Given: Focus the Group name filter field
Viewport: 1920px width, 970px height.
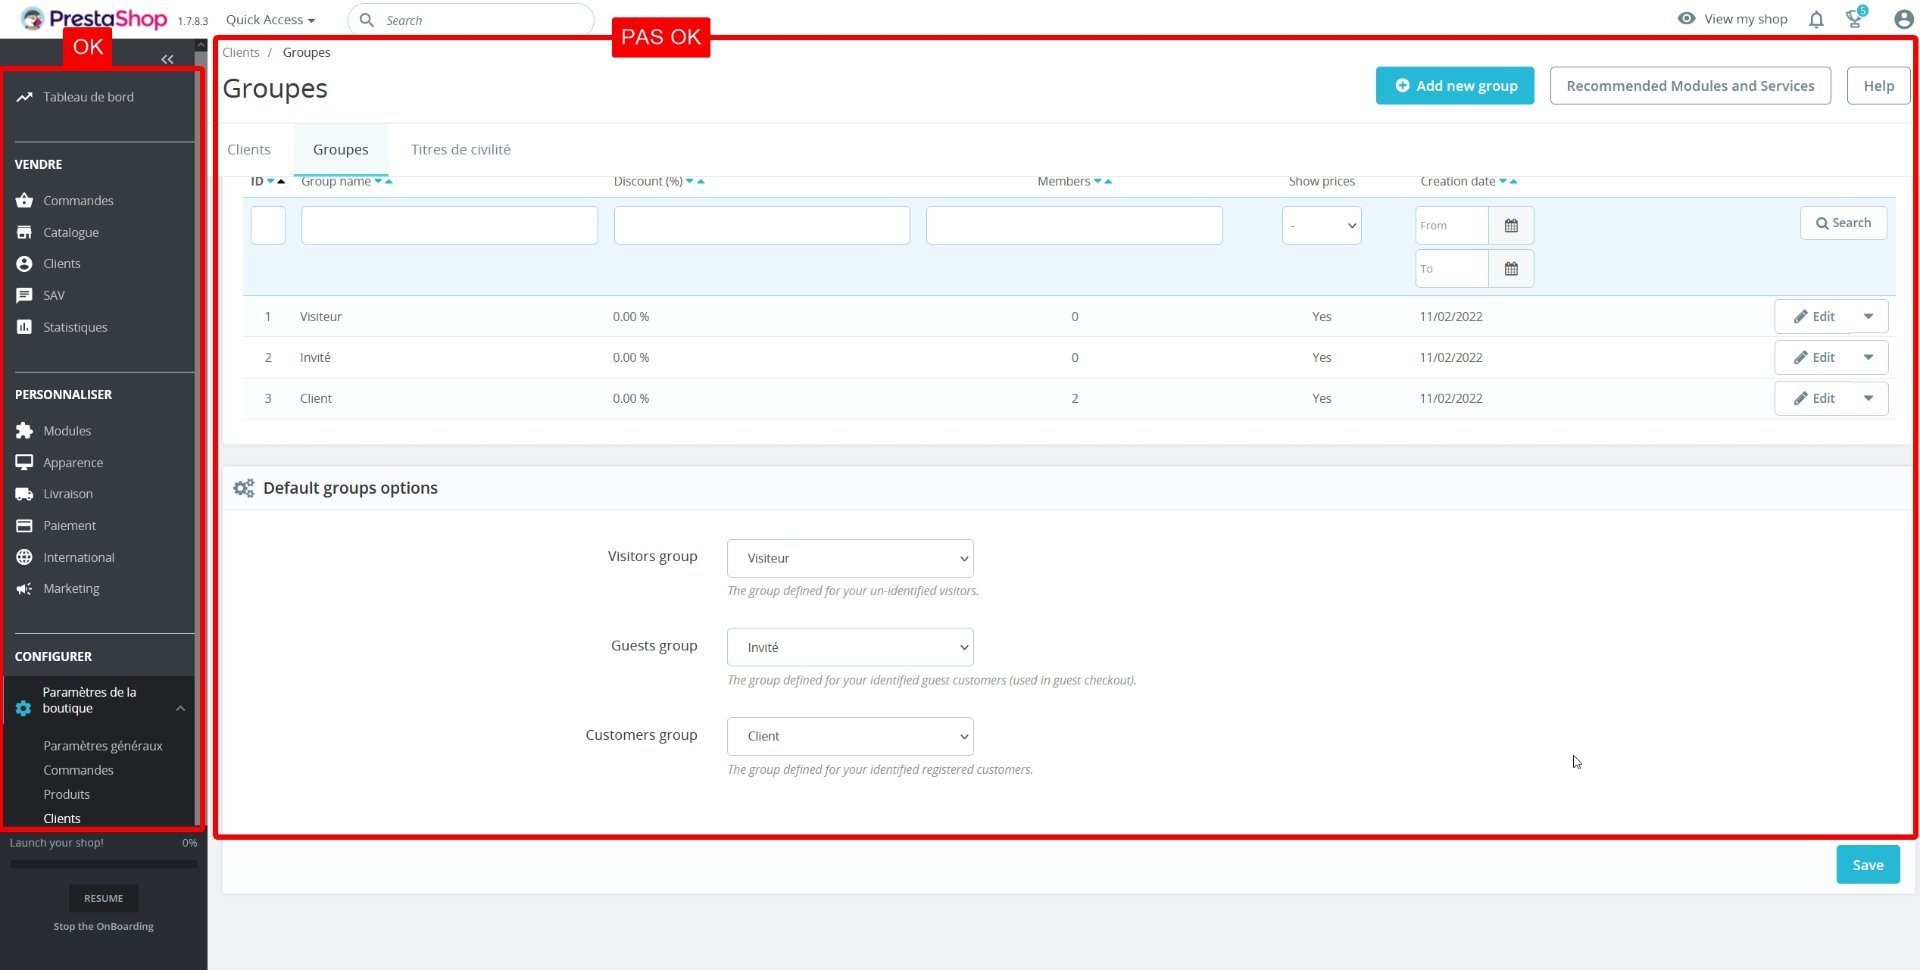Looking at the screenshot, I should pyautogui.click(x=449, y=226).
